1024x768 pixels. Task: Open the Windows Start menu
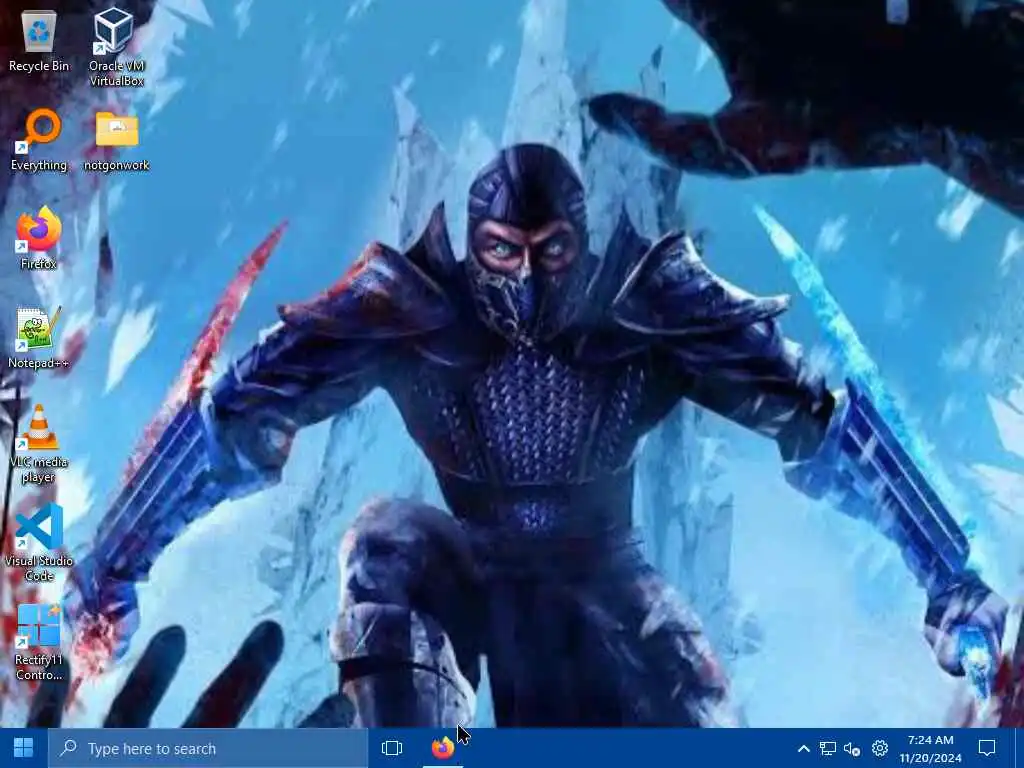click(24, 748)
